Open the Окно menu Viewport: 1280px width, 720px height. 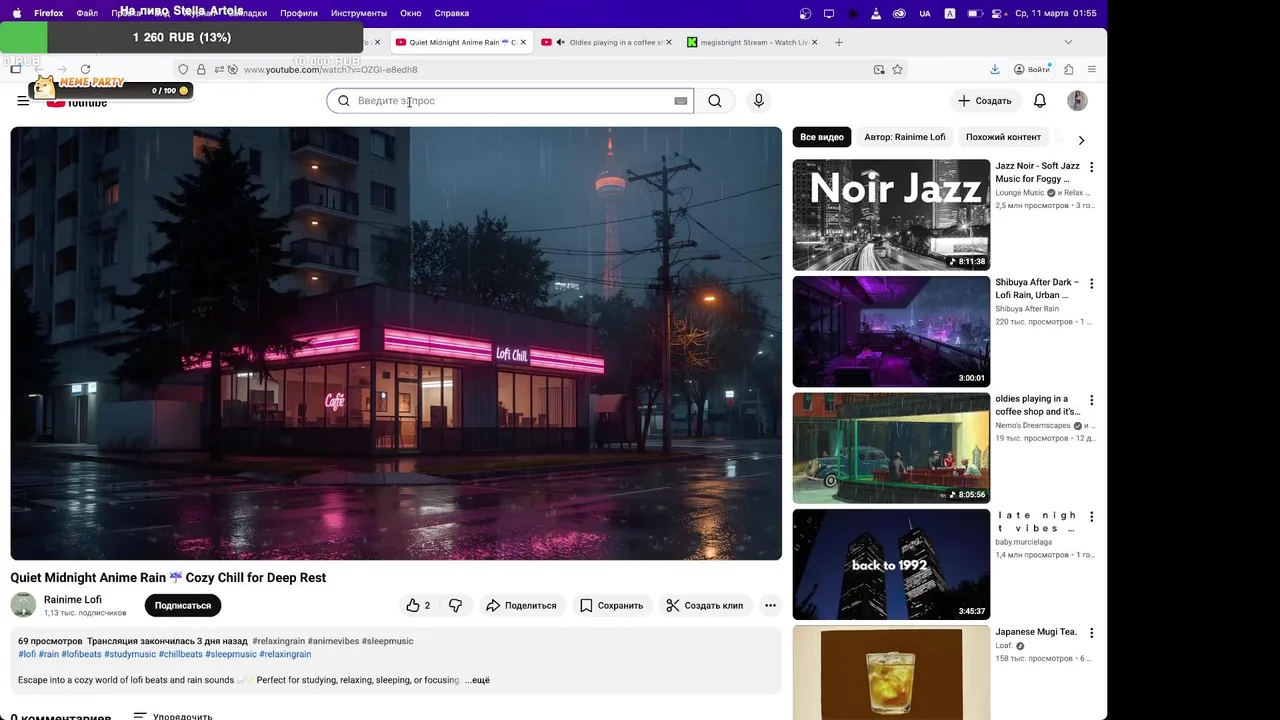(411, 13)
